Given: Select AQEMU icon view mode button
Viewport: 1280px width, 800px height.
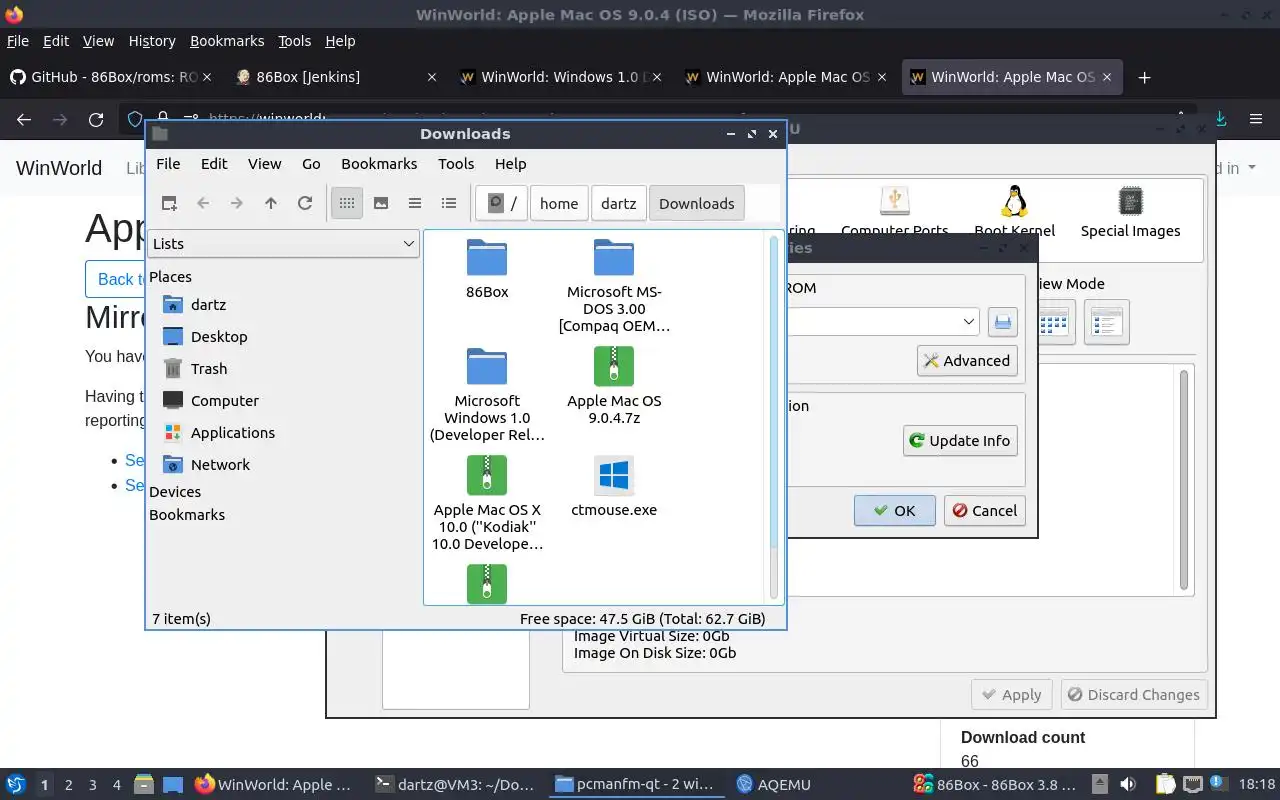Looking at the screenshot, I should pos(1054,322).
